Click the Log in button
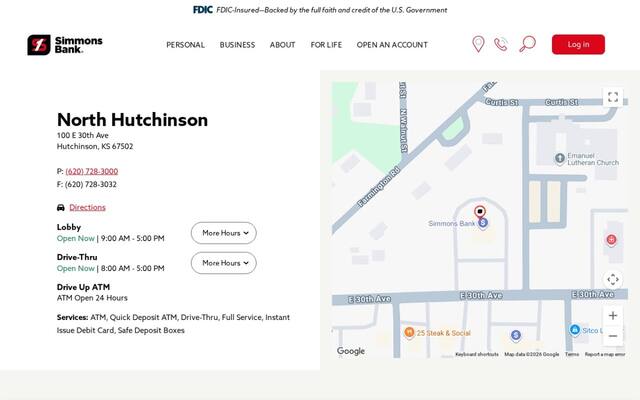The width and height of the screenshot is (640, 400). 578,44
